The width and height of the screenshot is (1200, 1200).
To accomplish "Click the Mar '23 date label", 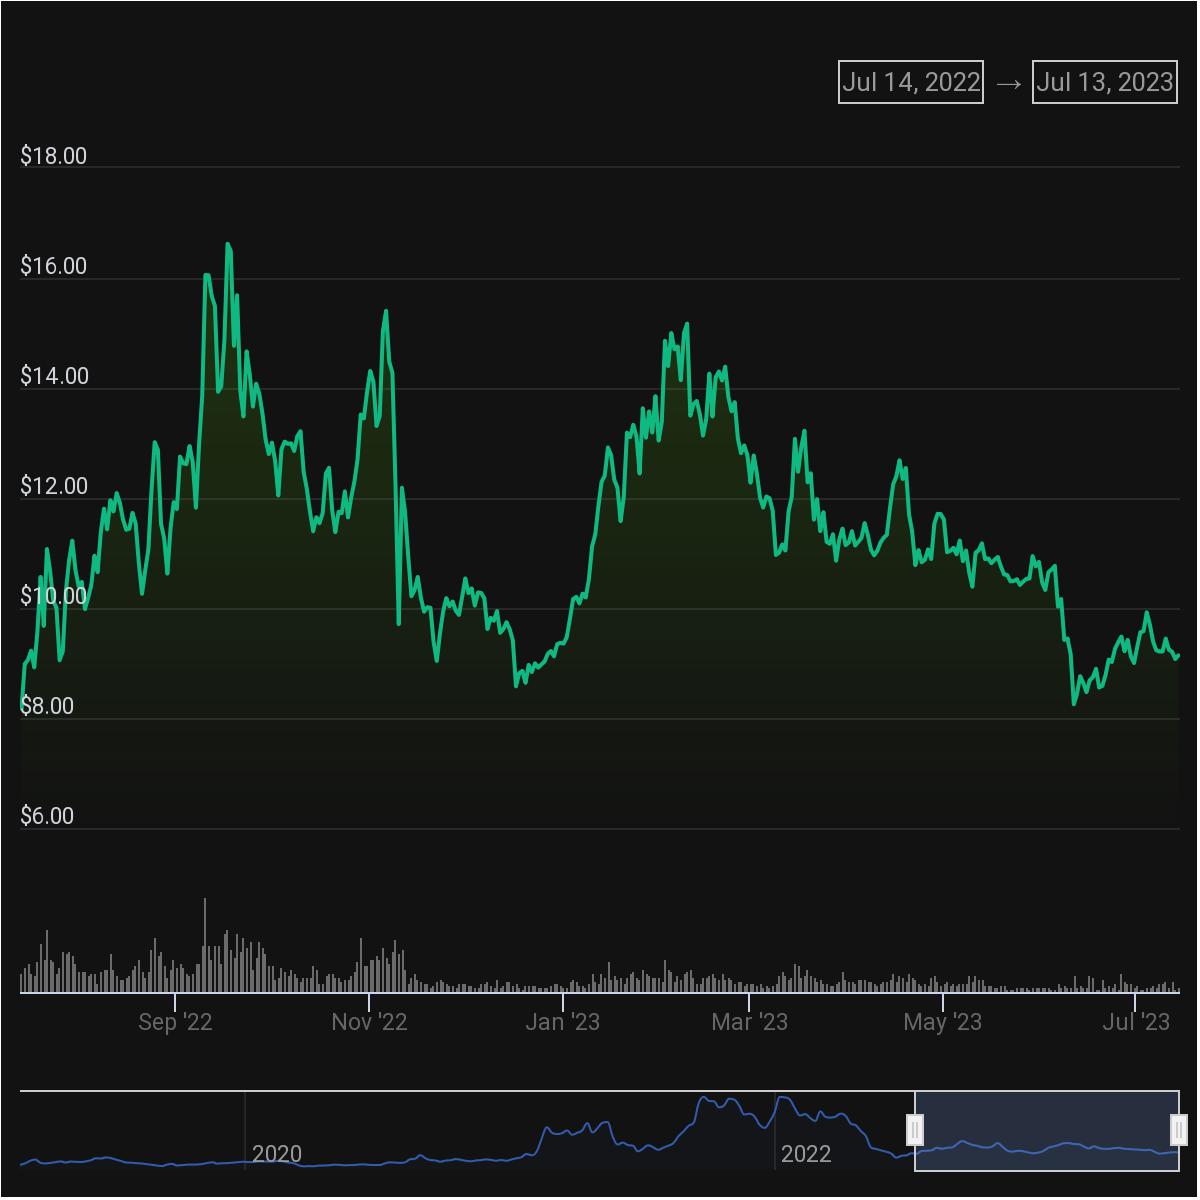I will [749, 1022].
